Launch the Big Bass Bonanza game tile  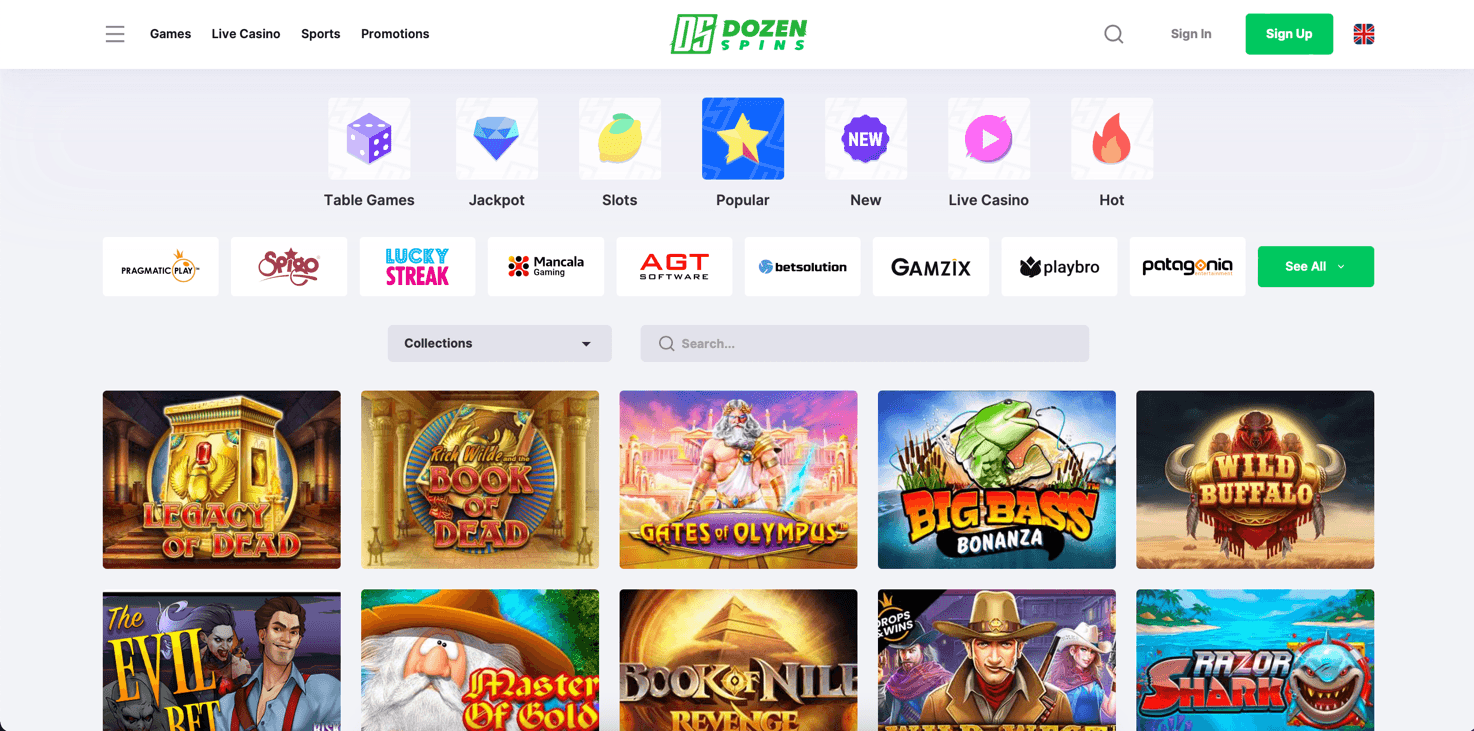(996, 479)
